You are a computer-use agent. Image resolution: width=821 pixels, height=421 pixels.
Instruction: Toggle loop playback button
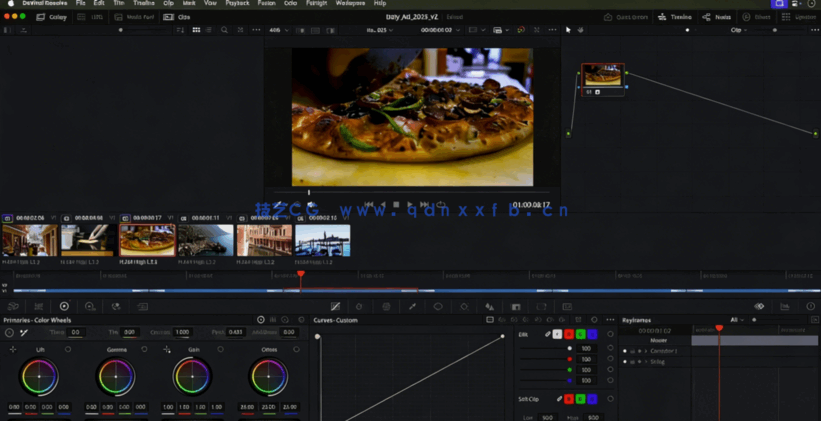441,205
